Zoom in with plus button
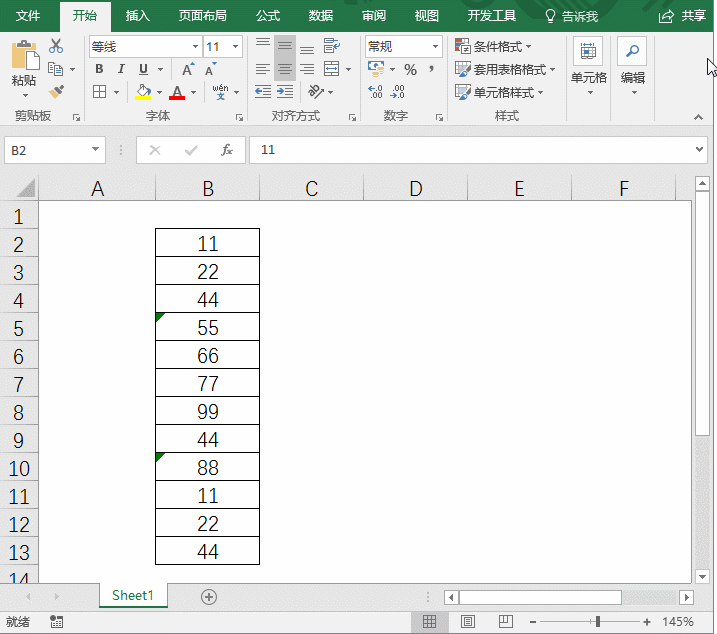This screenshot has width=717, height=634. point(647,622)
